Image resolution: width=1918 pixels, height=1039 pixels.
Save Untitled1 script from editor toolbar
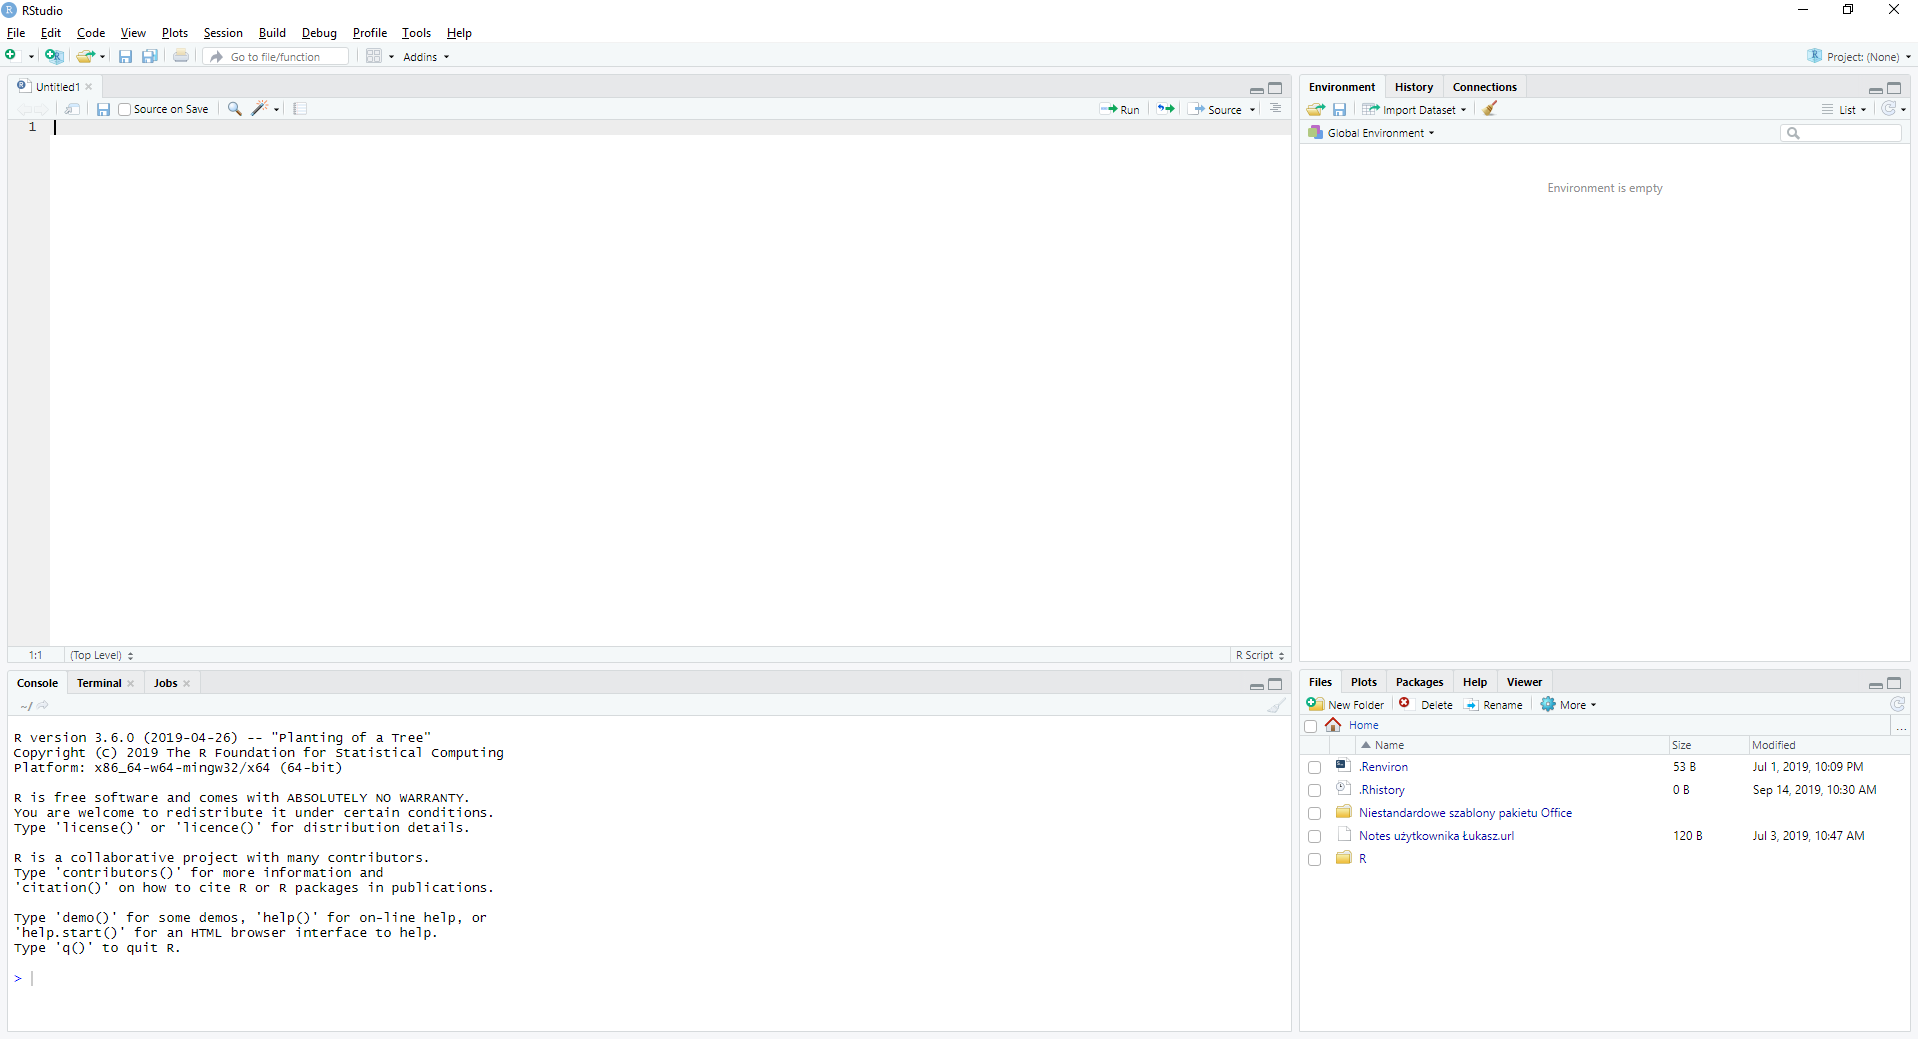point(103,109)
